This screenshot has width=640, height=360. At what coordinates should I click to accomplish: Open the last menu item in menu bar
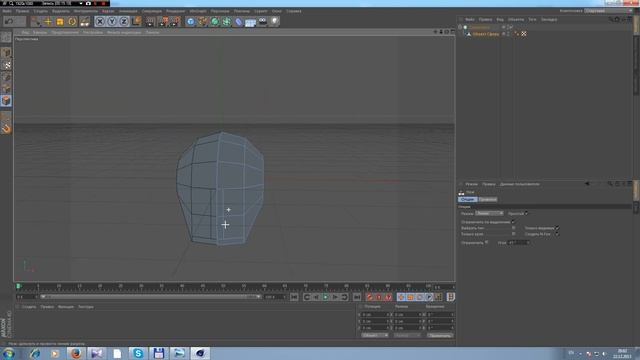pos(293,11)
